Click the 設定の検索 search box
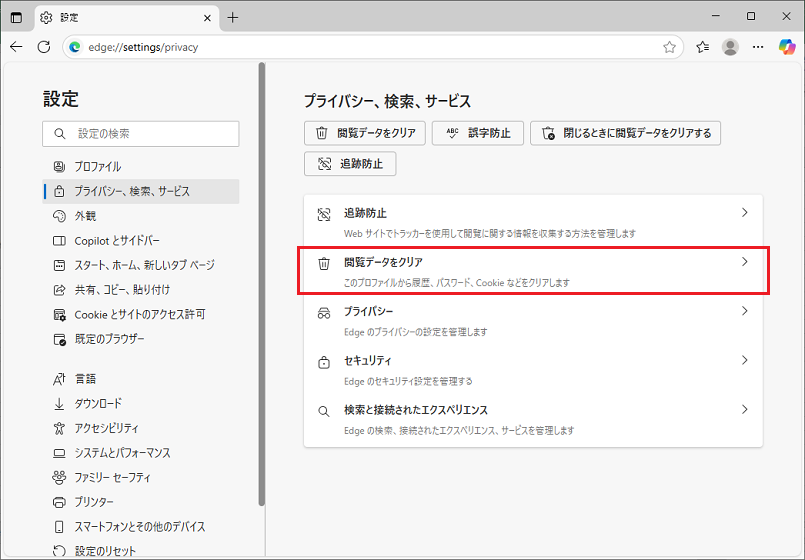The image size is (805, 560). 141,134
